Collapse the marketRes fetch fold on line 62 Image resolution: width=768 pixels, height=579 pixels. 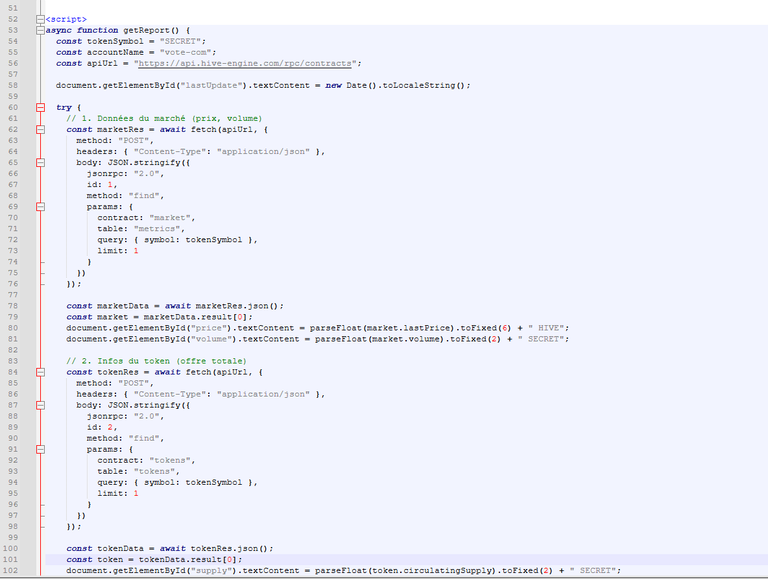[x=40, y=130]
